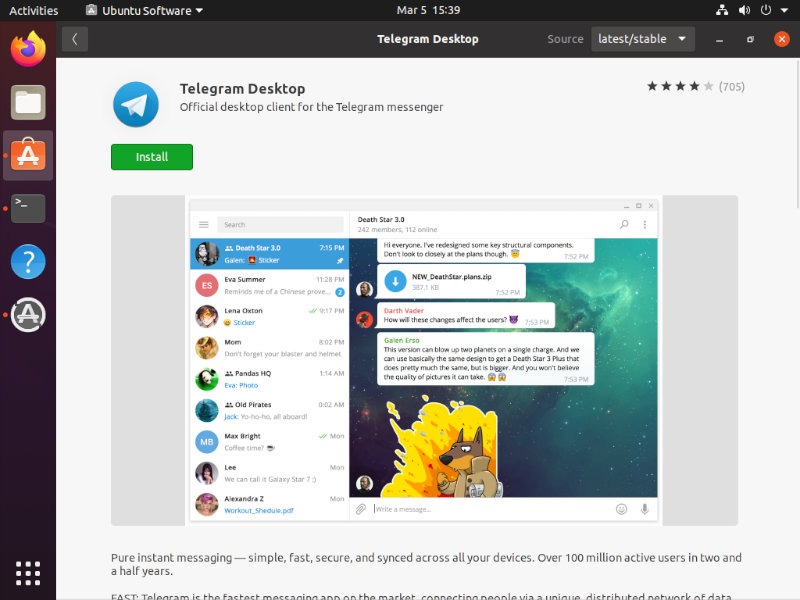The width and height of the screenshot is (800, 600).
Task: Select the highlighted Ubuntu Software icon in the dock
Action: pos(26,155)
